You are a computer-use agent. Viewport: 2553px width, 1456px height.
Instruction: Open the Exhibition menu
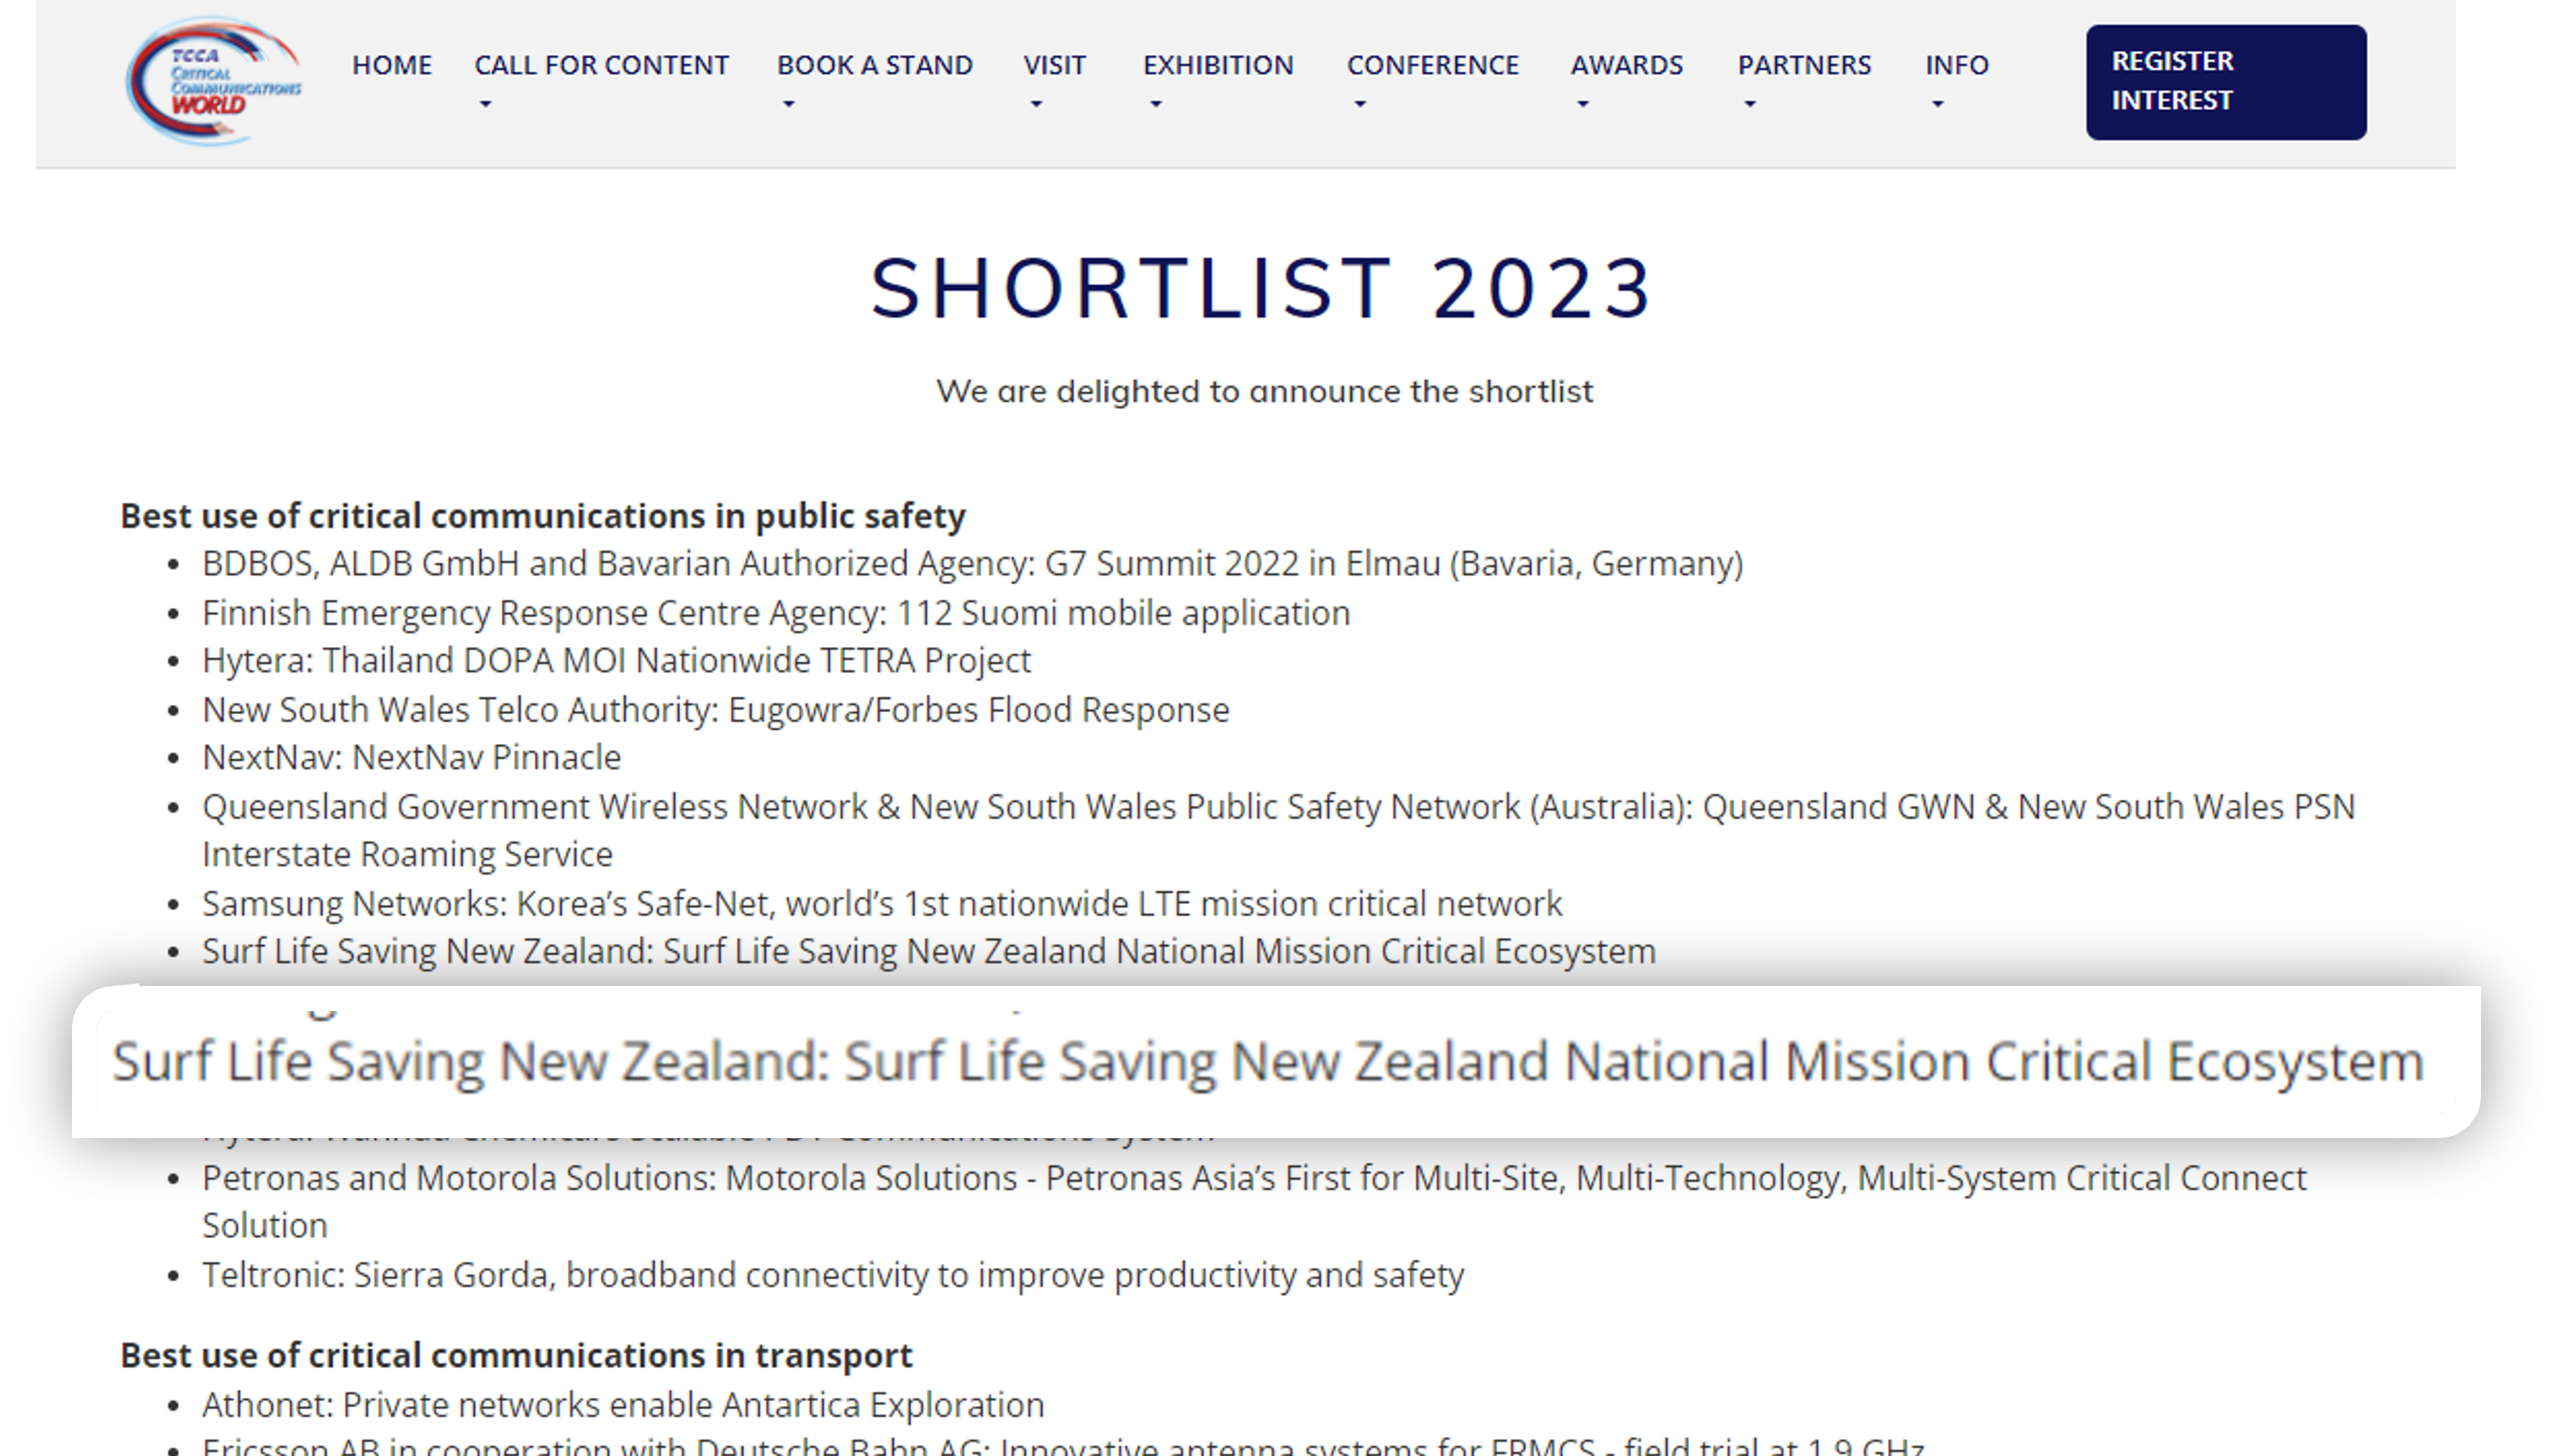coord(1217,65)
